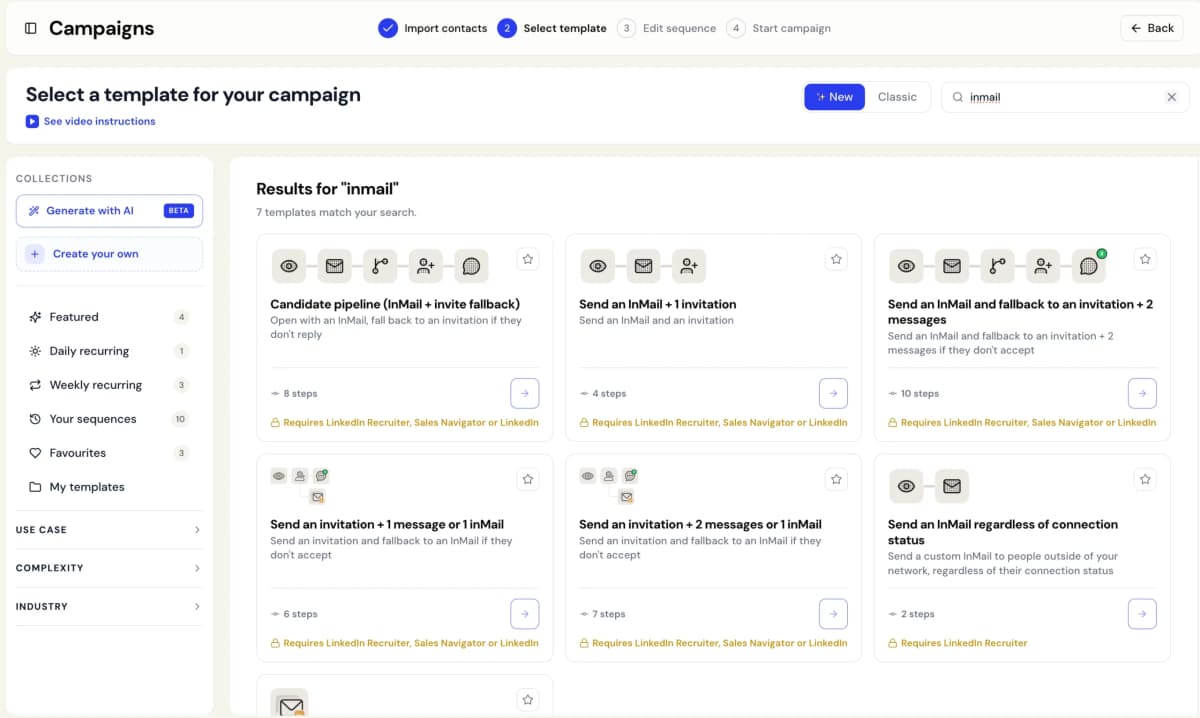Favourite the Candidate pipeline template with its star
This screenshot has height=718, width=1200.
tap(528, 259)
